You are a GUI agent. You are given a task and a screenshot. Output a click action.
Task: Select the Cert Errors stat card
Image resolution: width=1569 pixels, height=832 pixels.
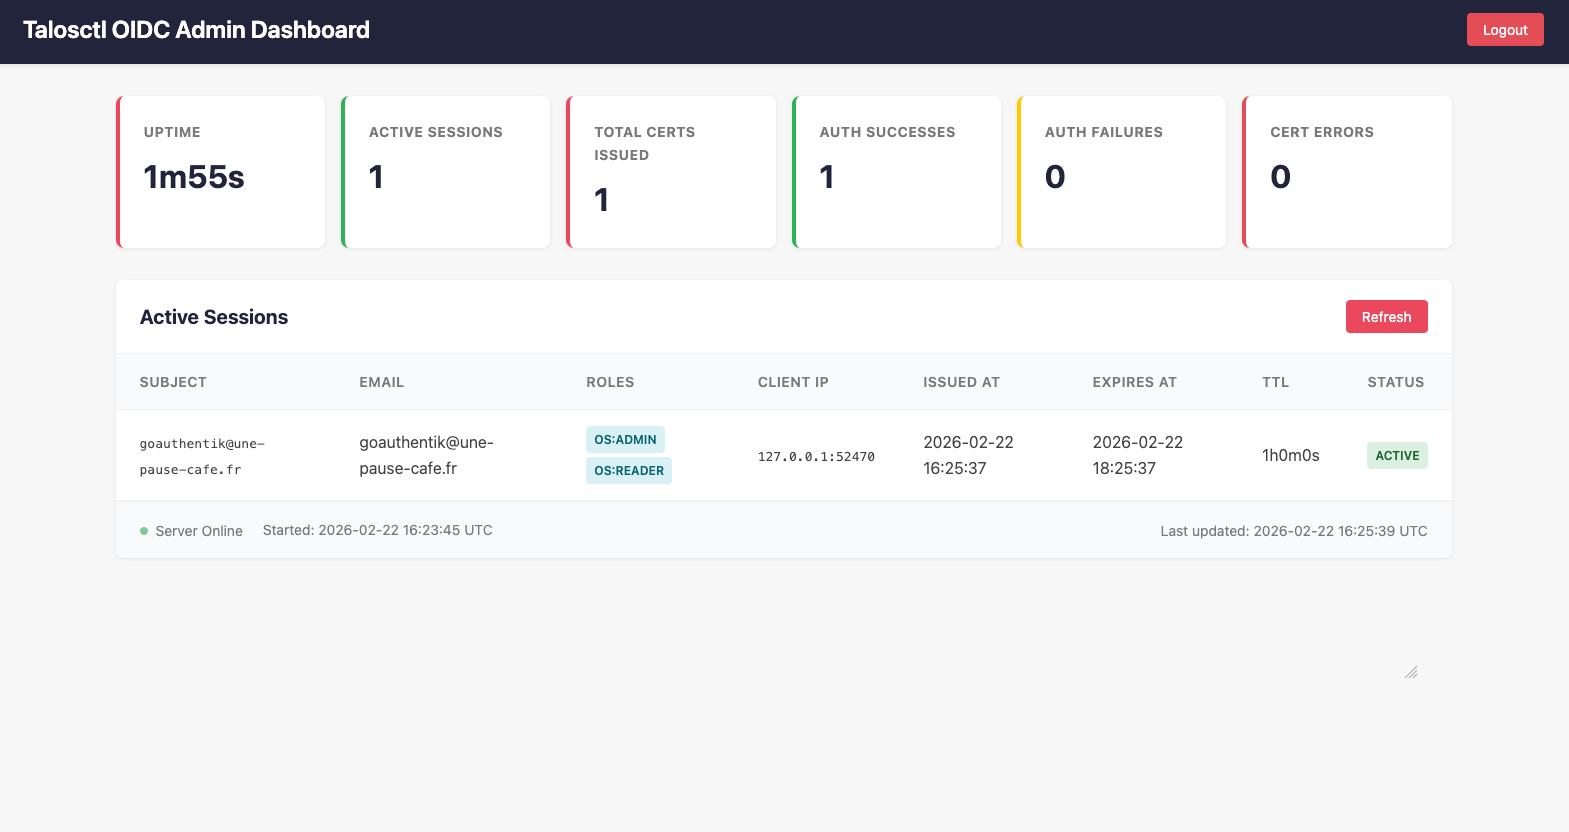pyautogui.click(x=1347, y=172)
